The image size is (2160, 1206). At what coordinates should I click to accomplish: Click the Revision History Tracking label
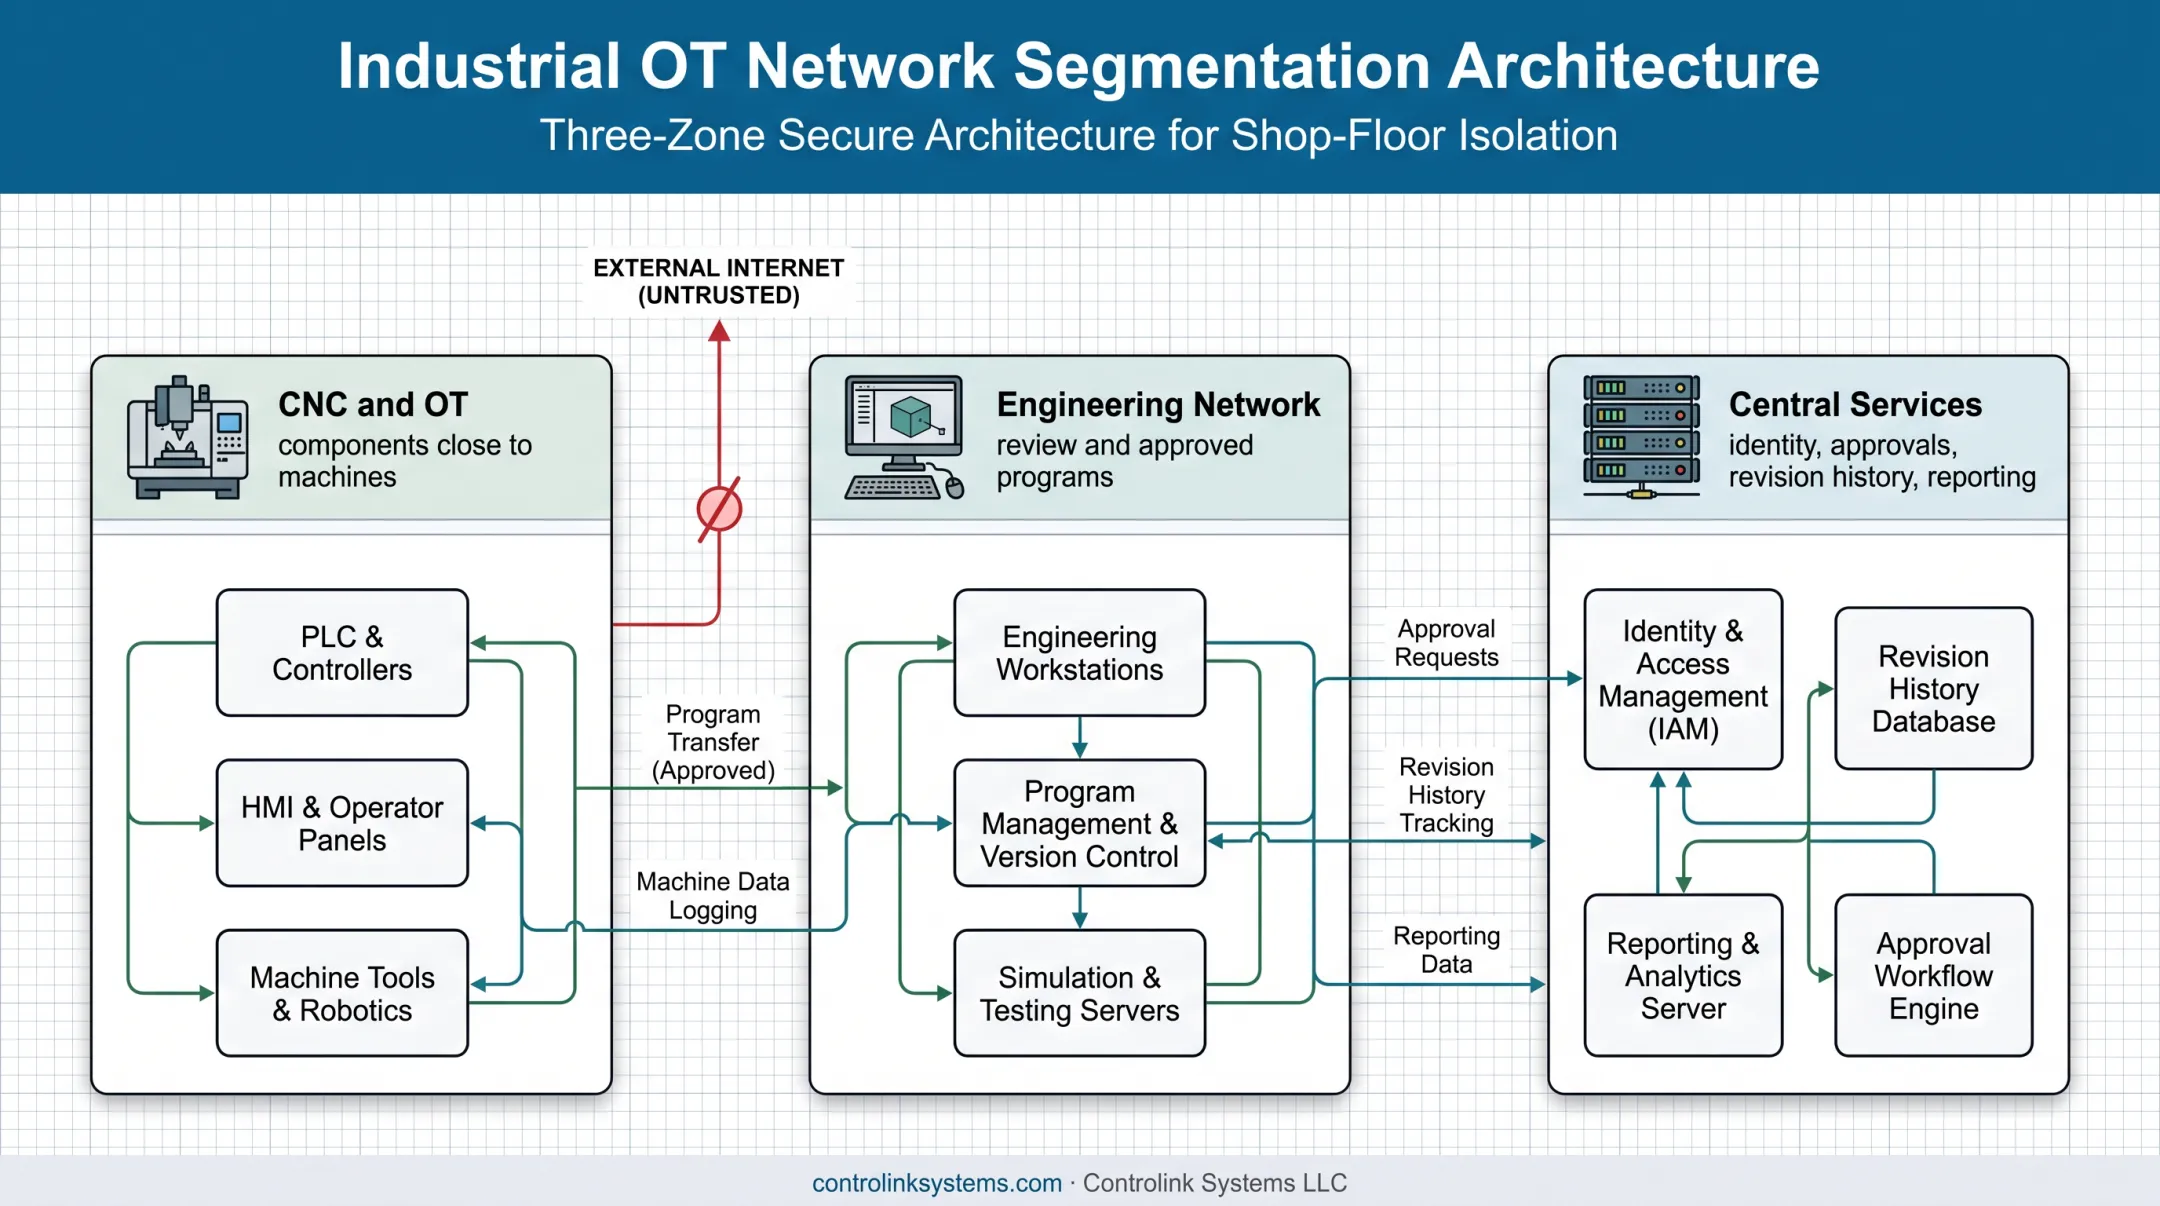point(1446,795)
